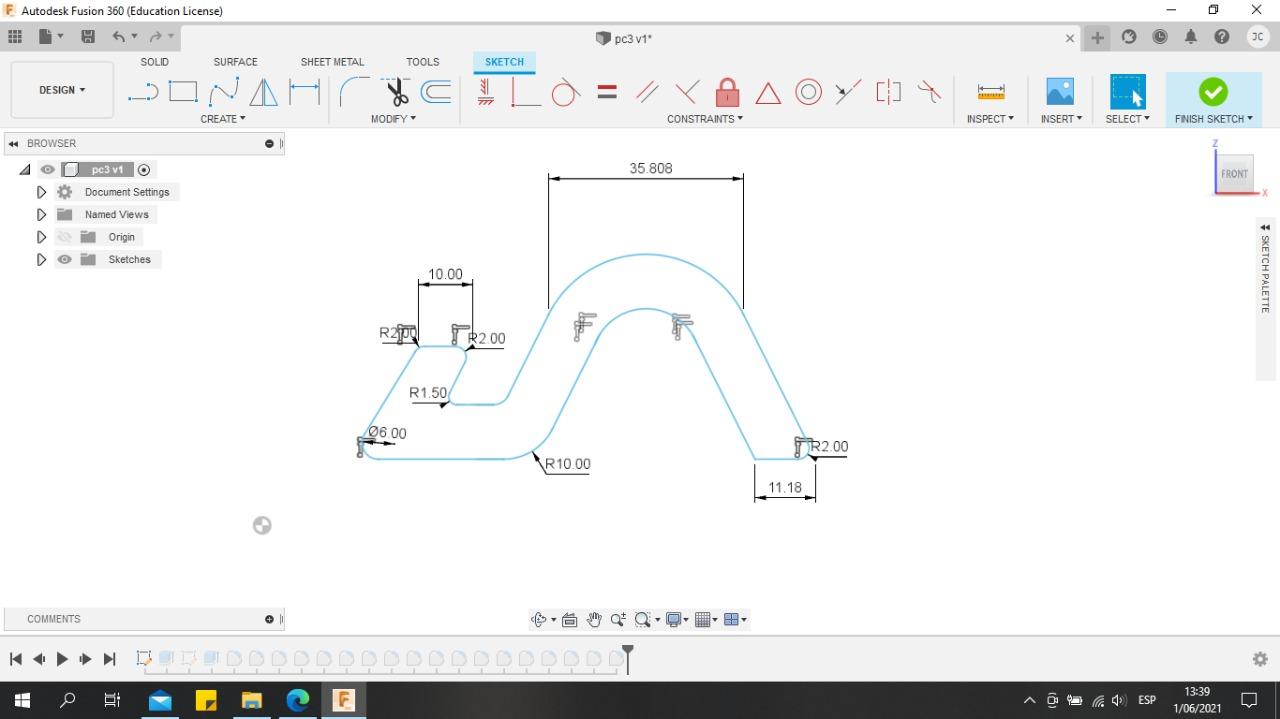Apply the Fix/Unfix lock constraint
The width and height of the screenshot is (1280, 719).
727,93
